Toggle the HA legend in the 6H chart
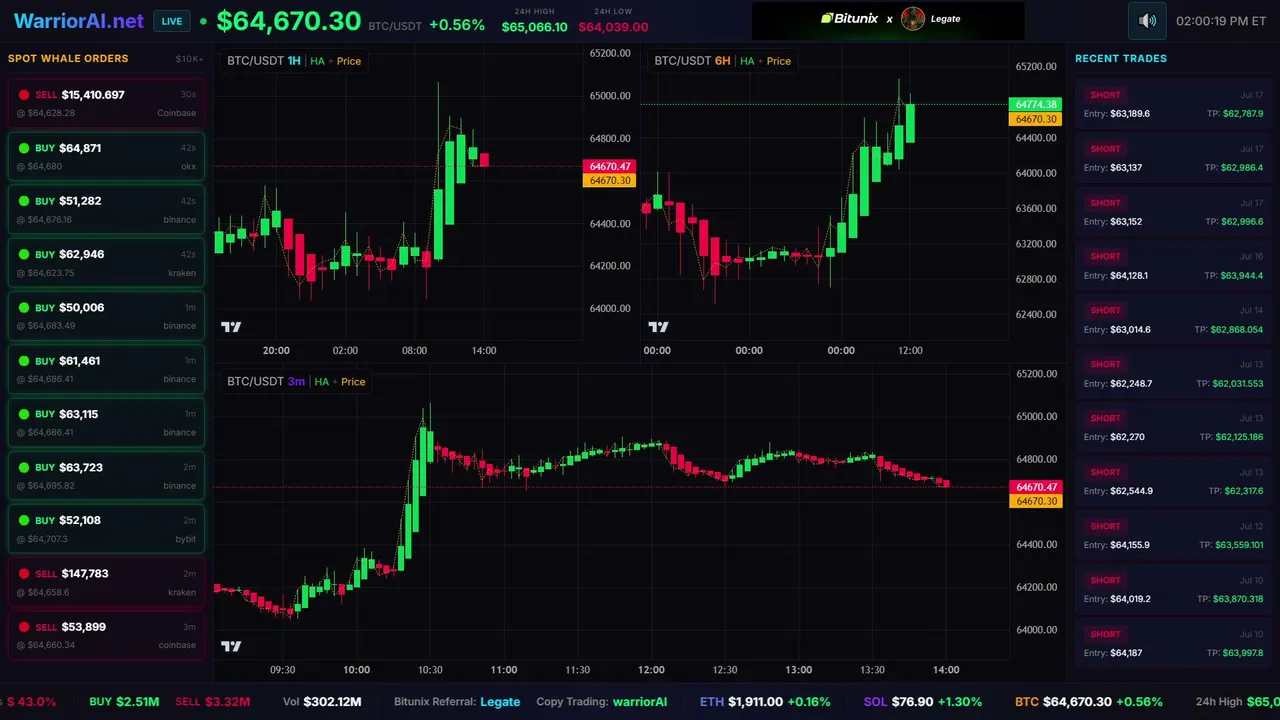This screenshot has width=1280, height=720. [747, 61]
